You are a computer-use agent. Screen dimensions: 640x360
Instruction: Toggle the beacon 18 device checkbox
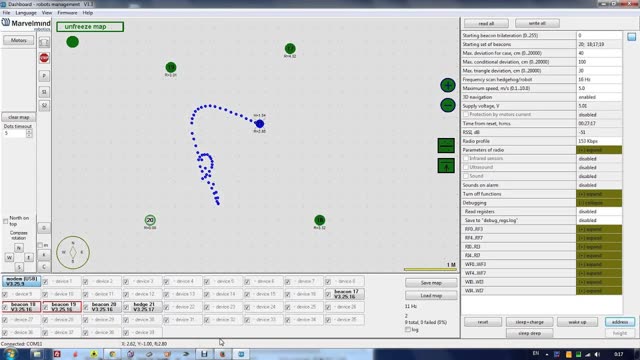pos(5,307)
